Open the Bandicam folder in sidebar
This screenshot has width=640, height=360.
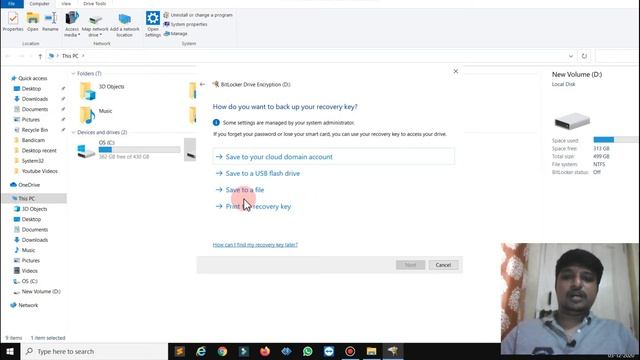[33, 140]
